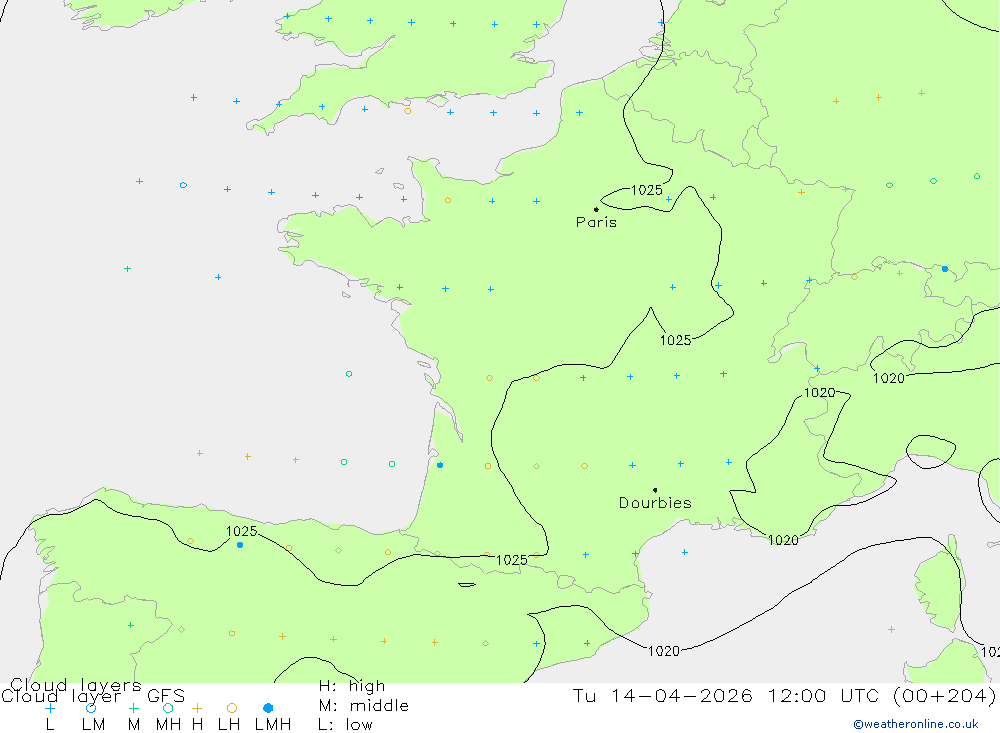
Task: Click the blue circle LM legend symbol
Action: 91,707
